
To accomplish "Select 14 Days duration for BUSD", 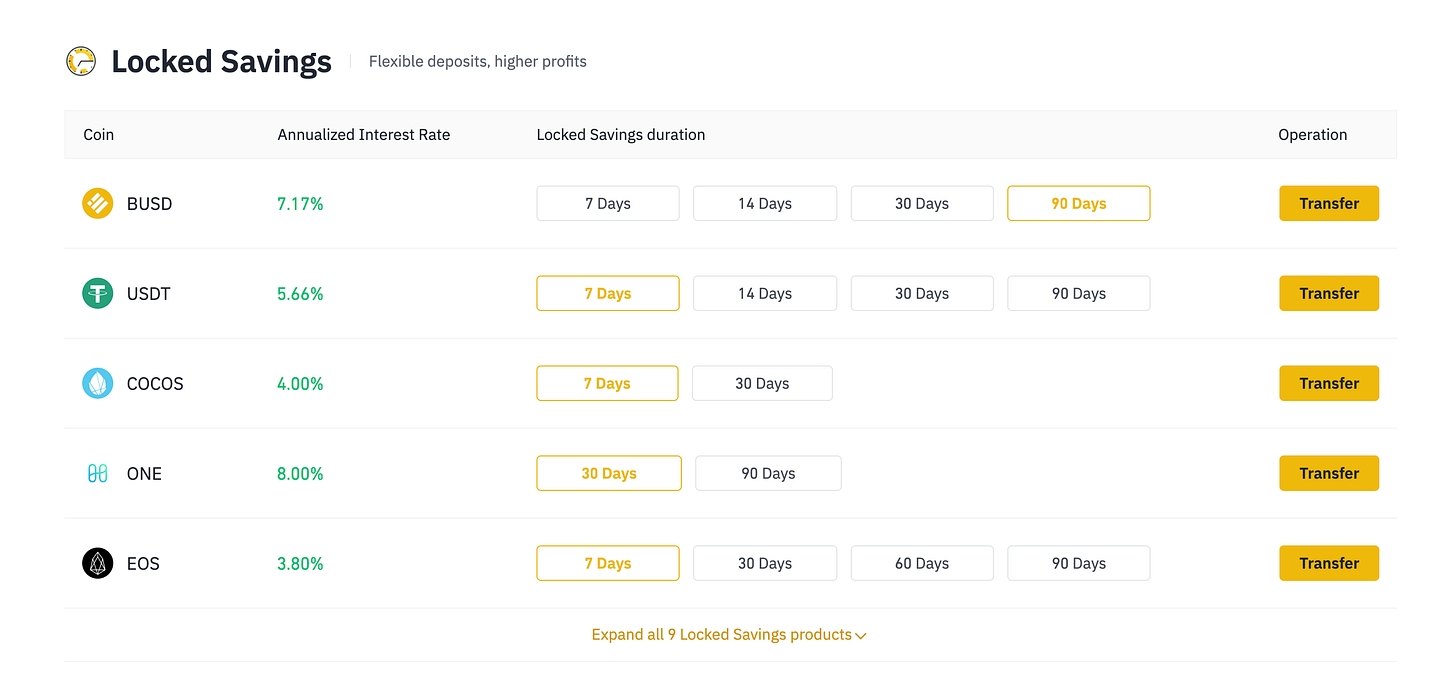I will [x=765, y=204].
